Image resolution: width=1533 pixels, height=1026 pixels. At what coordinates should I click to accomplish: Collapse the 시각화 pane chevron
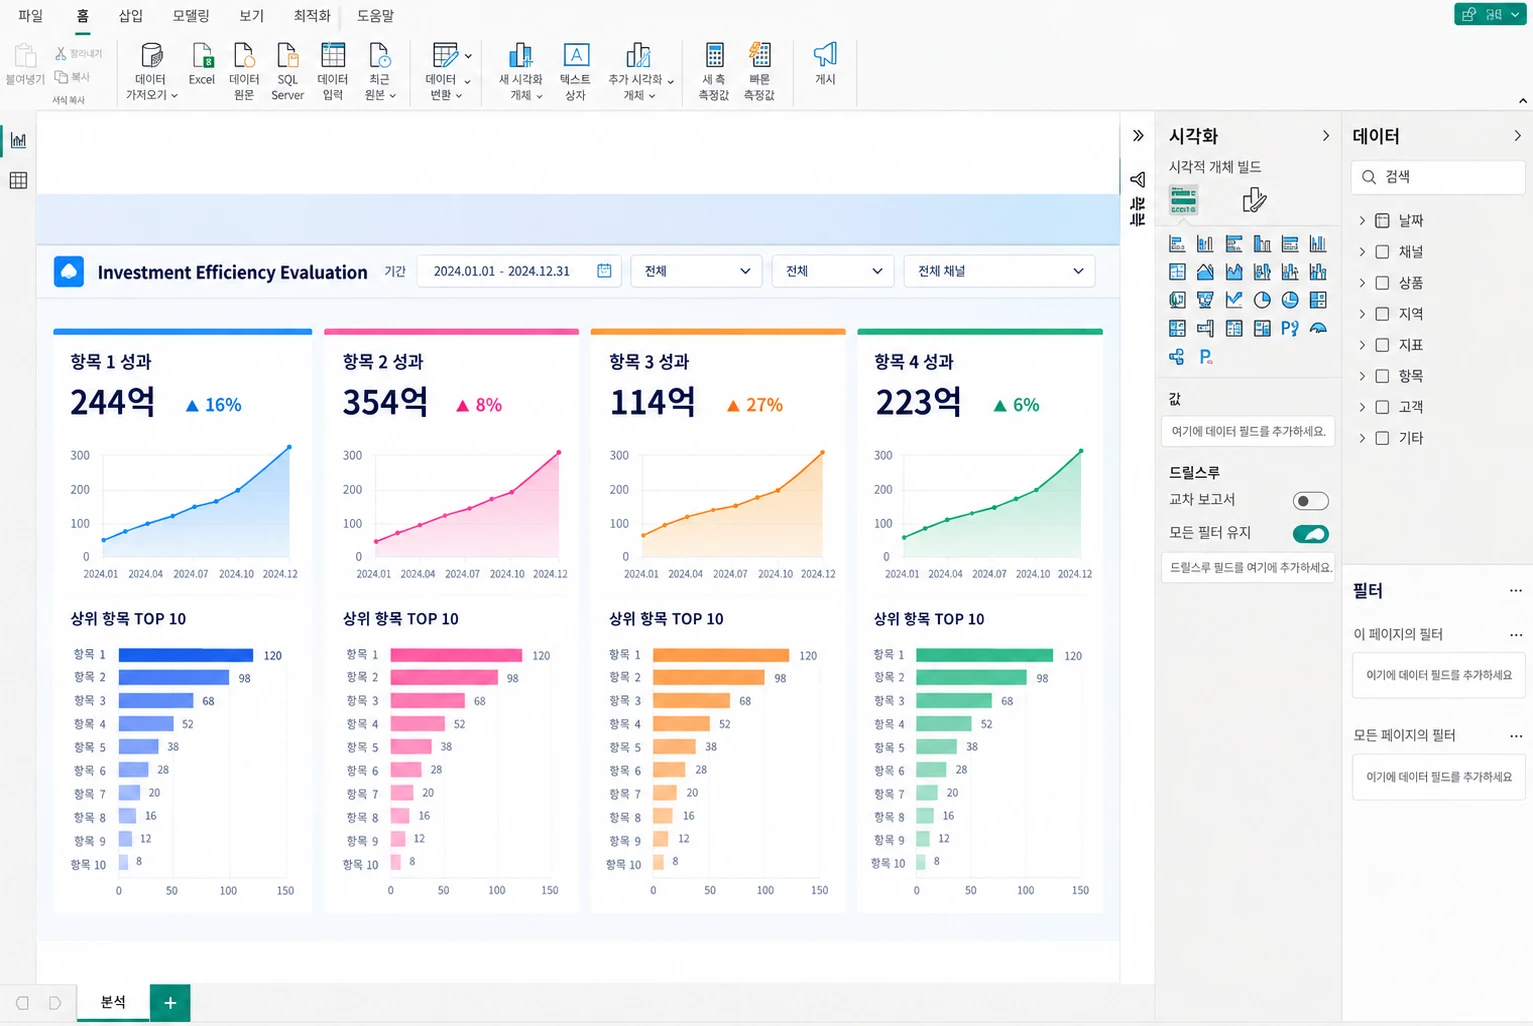pyautogui.click(x=1326, y=136)
